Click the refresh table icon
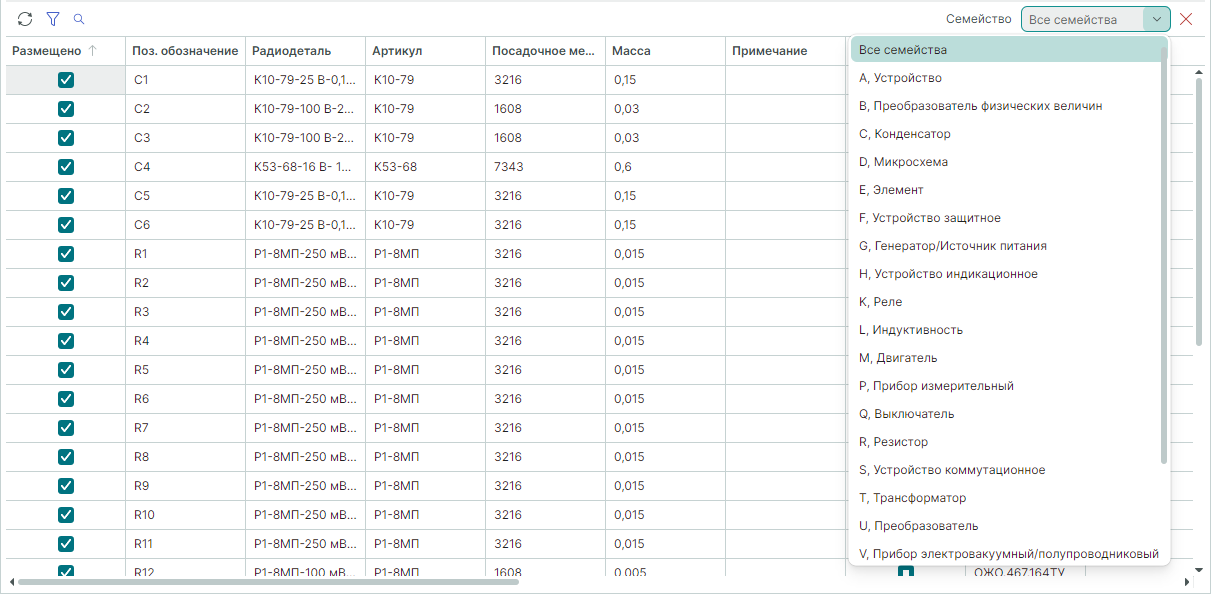 (x=25, y=19)
